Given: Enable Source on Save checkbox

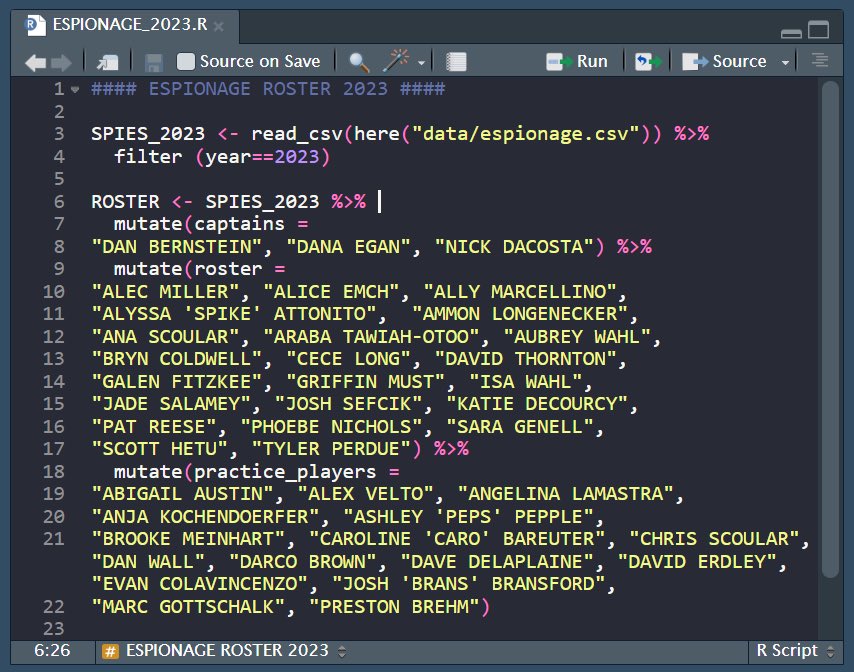Looking at the screenshot, I should pos(186,62).
